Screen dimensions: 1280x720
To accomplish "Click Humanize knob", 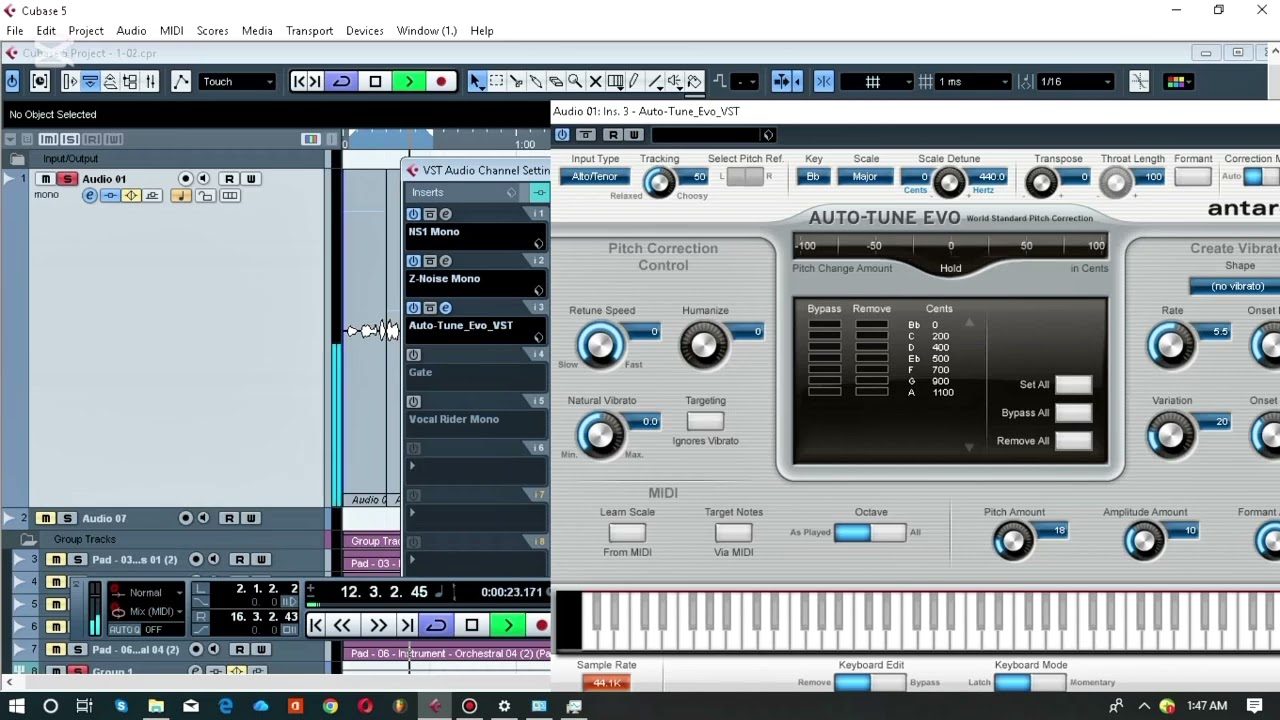I will click(x=704, y=344).
